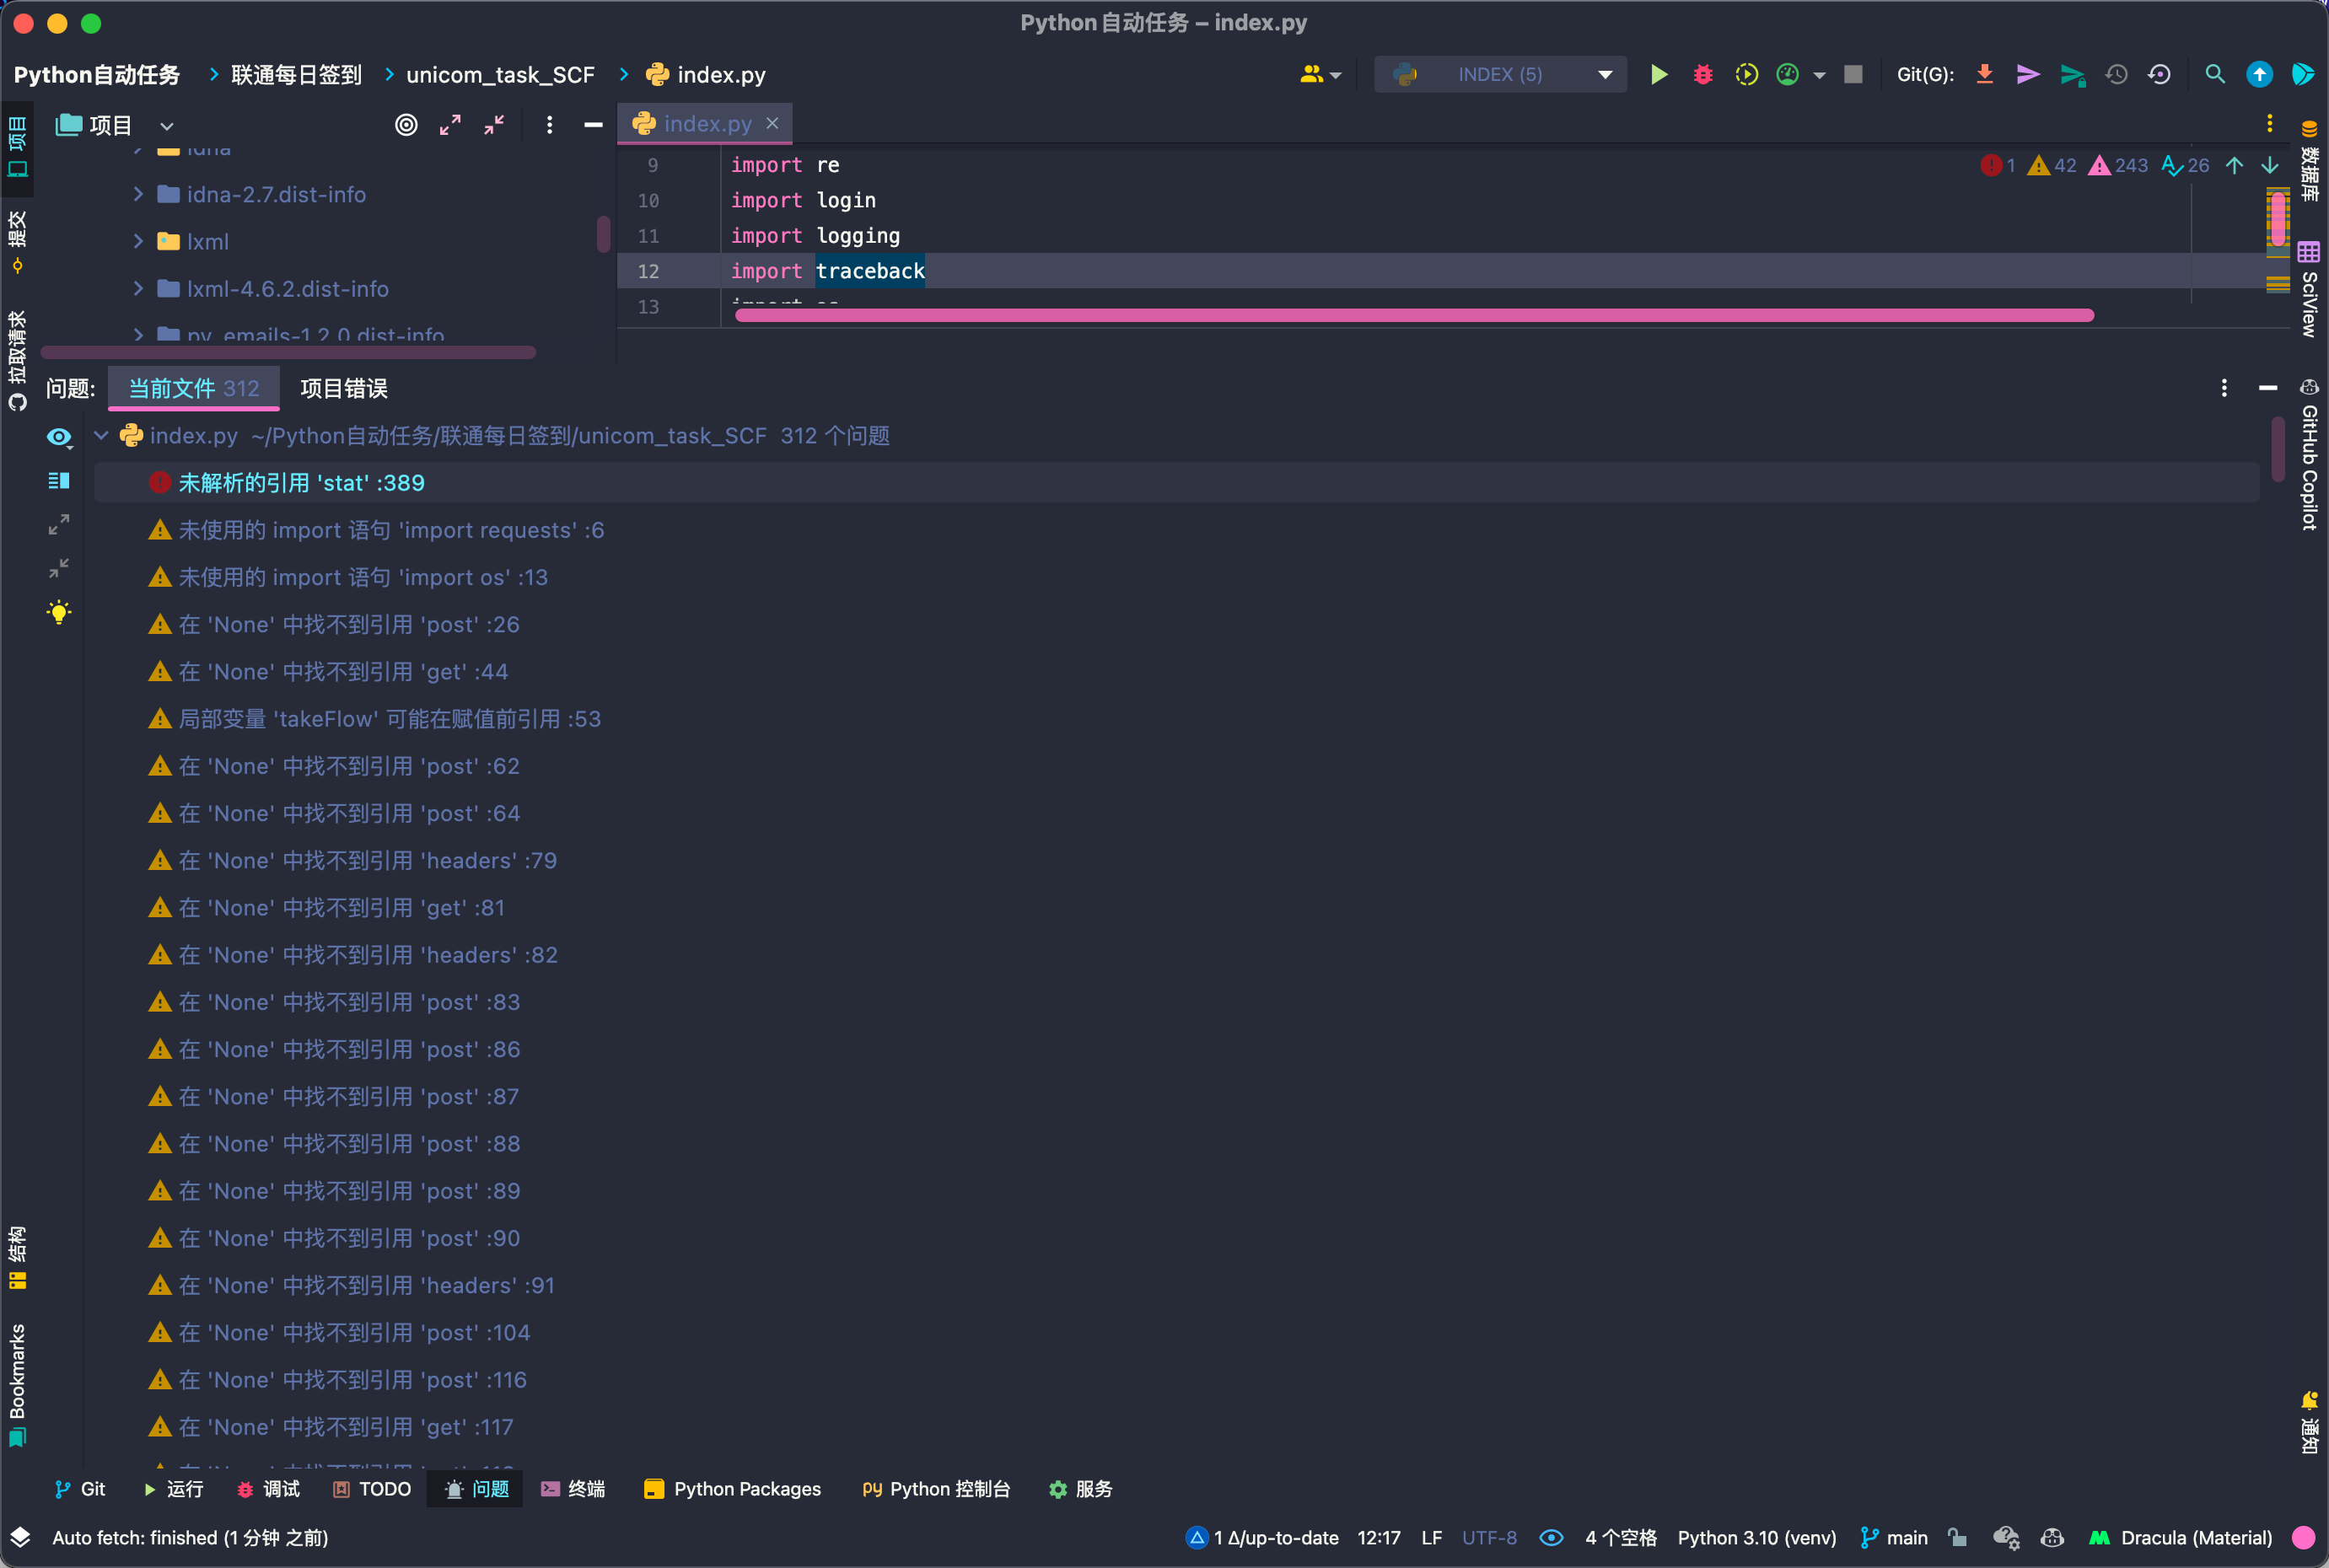Stop the running process with the square icon
This screenshot has width=2329, height=1568.
point(1853,75)
